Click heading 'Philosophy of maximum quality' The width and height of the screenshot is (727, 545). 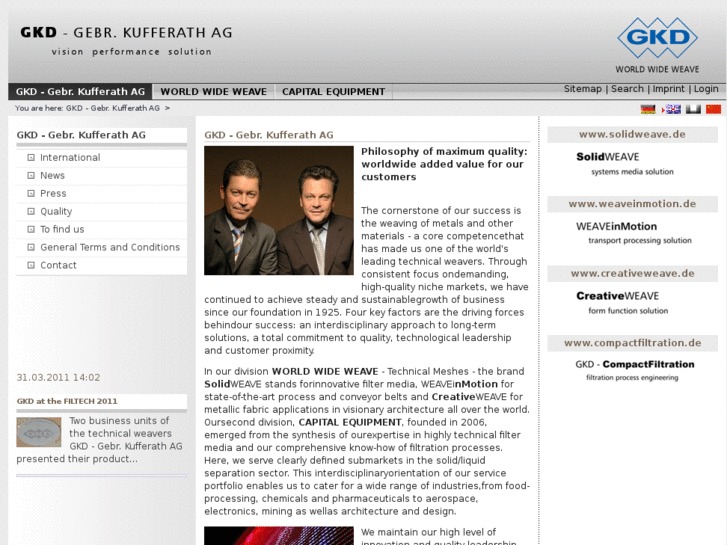point(444,164)
